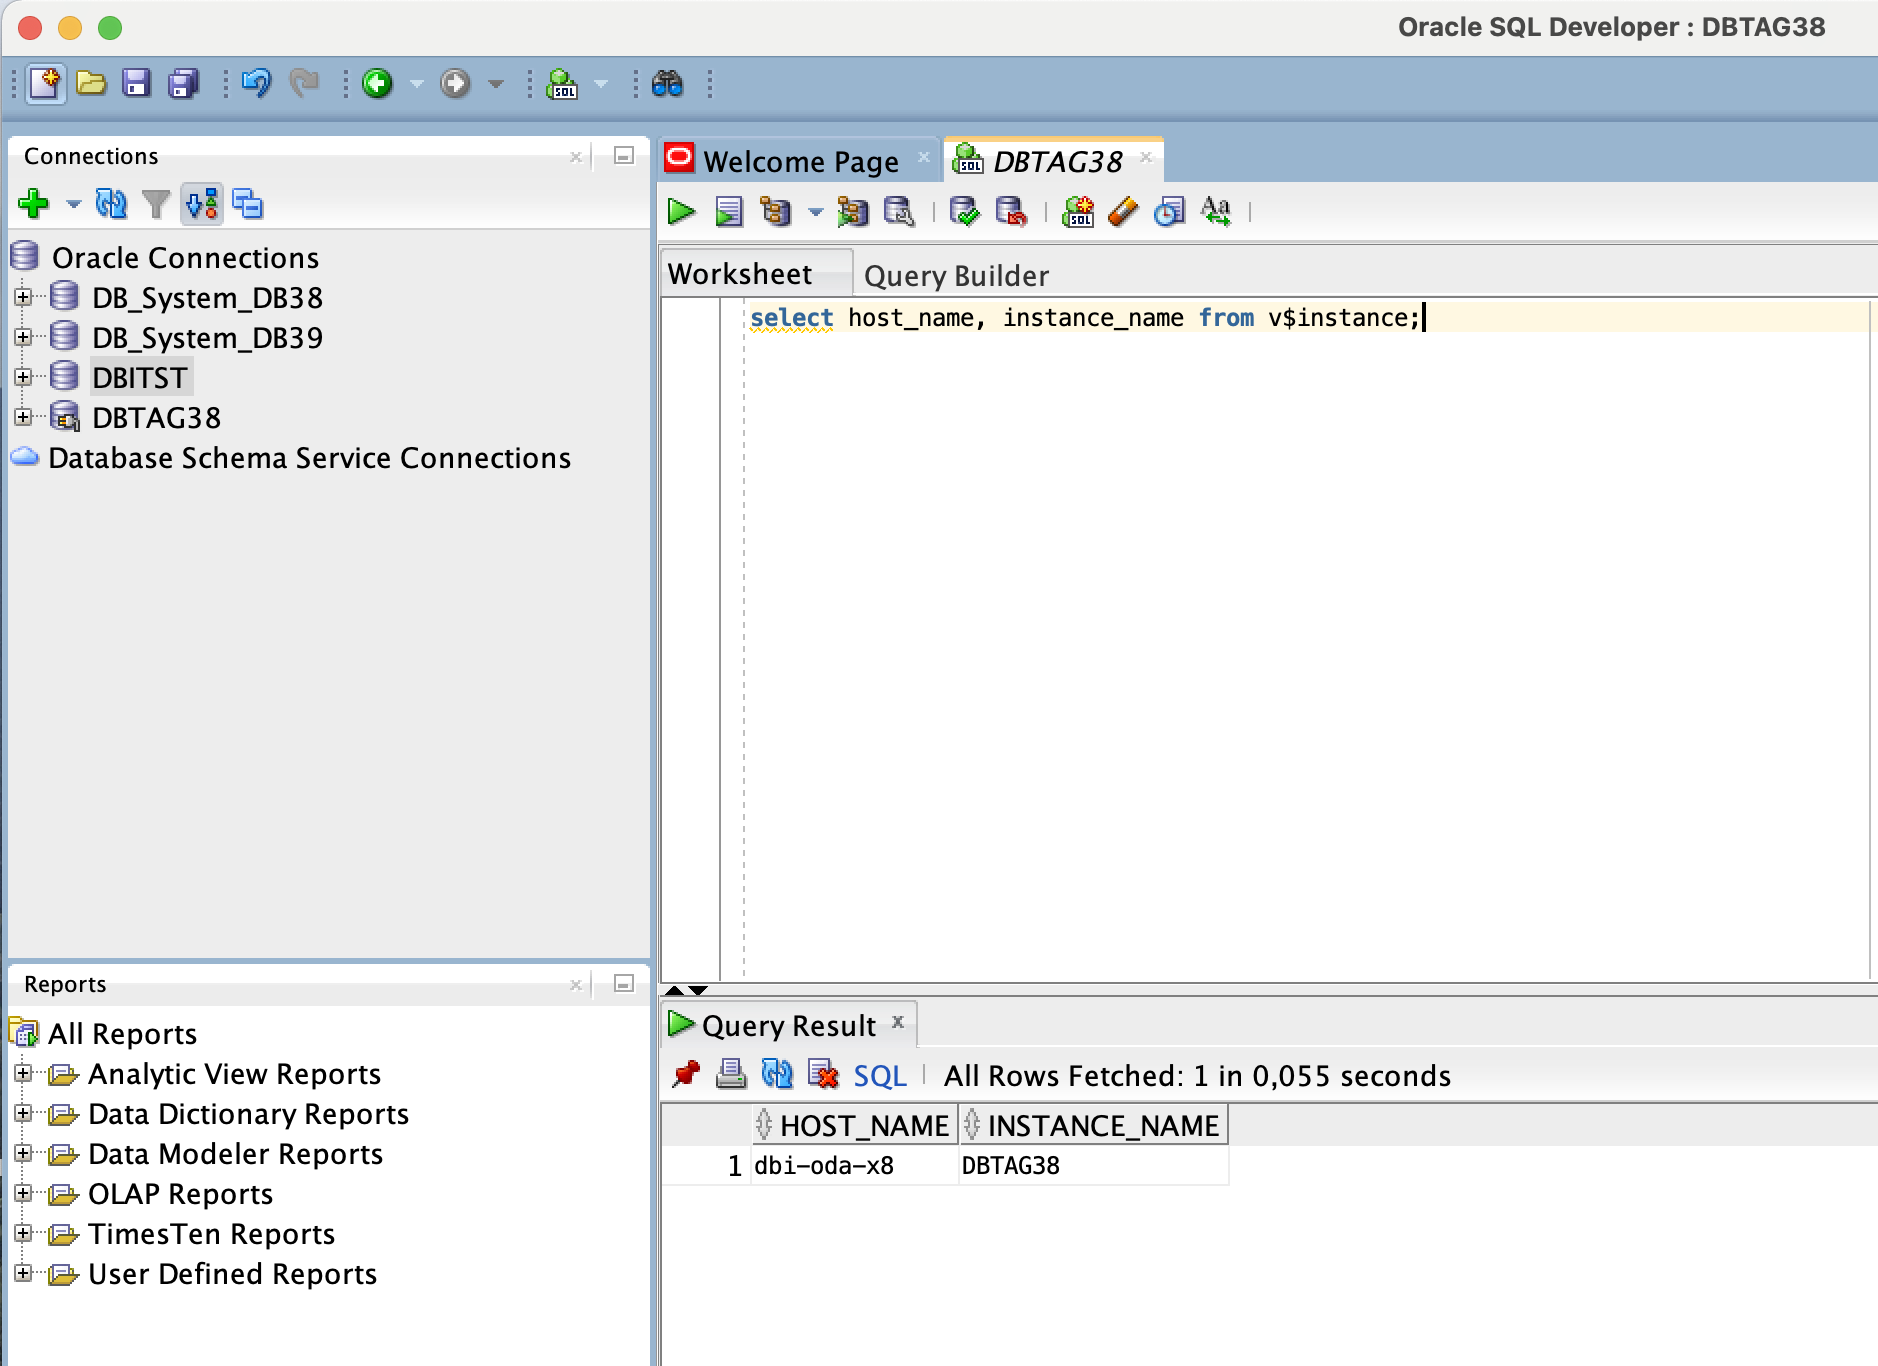Minimize the Reports panel
The width and height of the screenshot is (1878, 1366).
[624, 984]
